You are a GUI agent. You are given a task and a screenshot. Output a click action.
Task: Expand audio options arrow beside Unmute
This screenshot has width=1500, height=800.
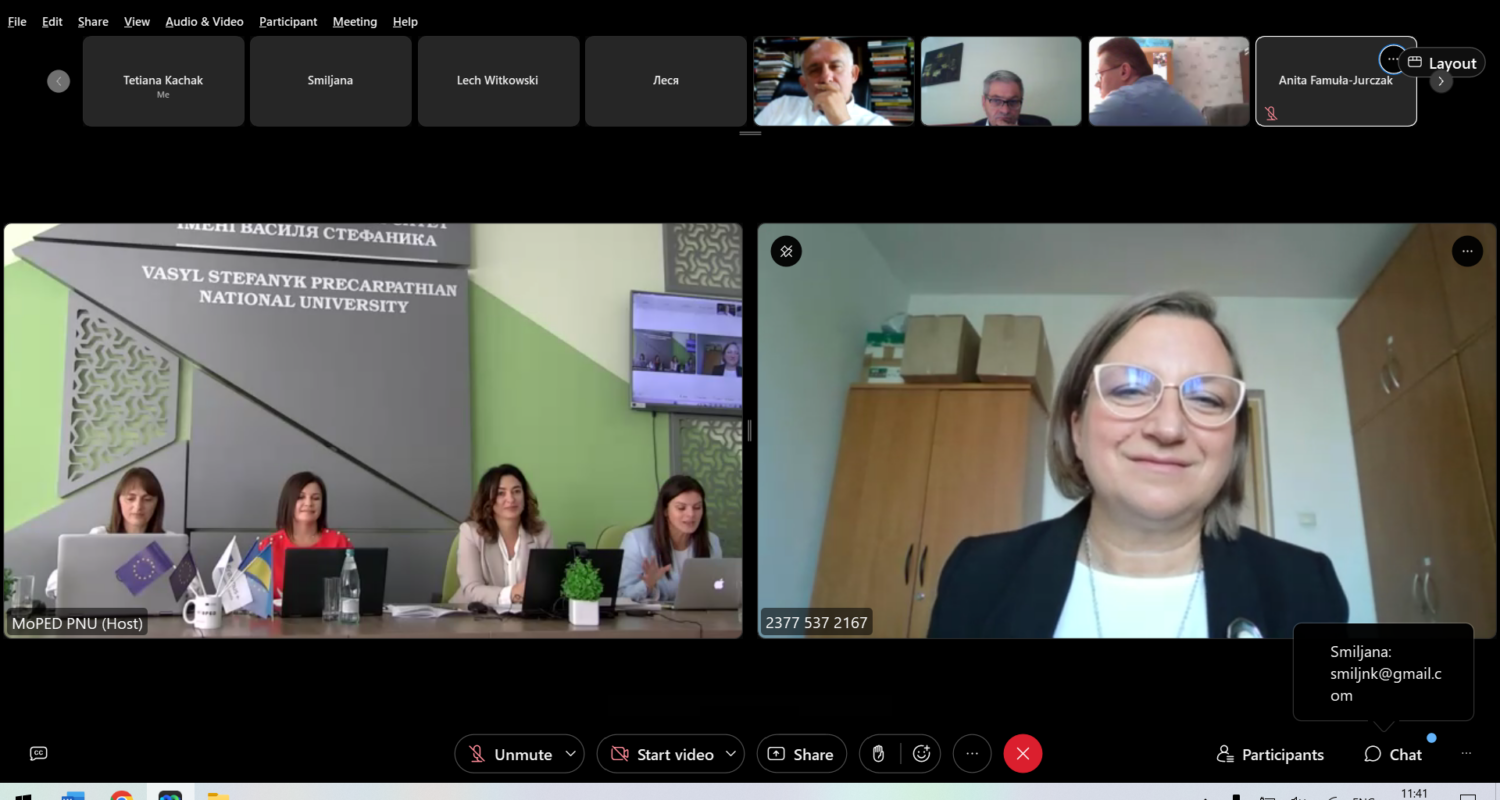click(x=571, y=754)
